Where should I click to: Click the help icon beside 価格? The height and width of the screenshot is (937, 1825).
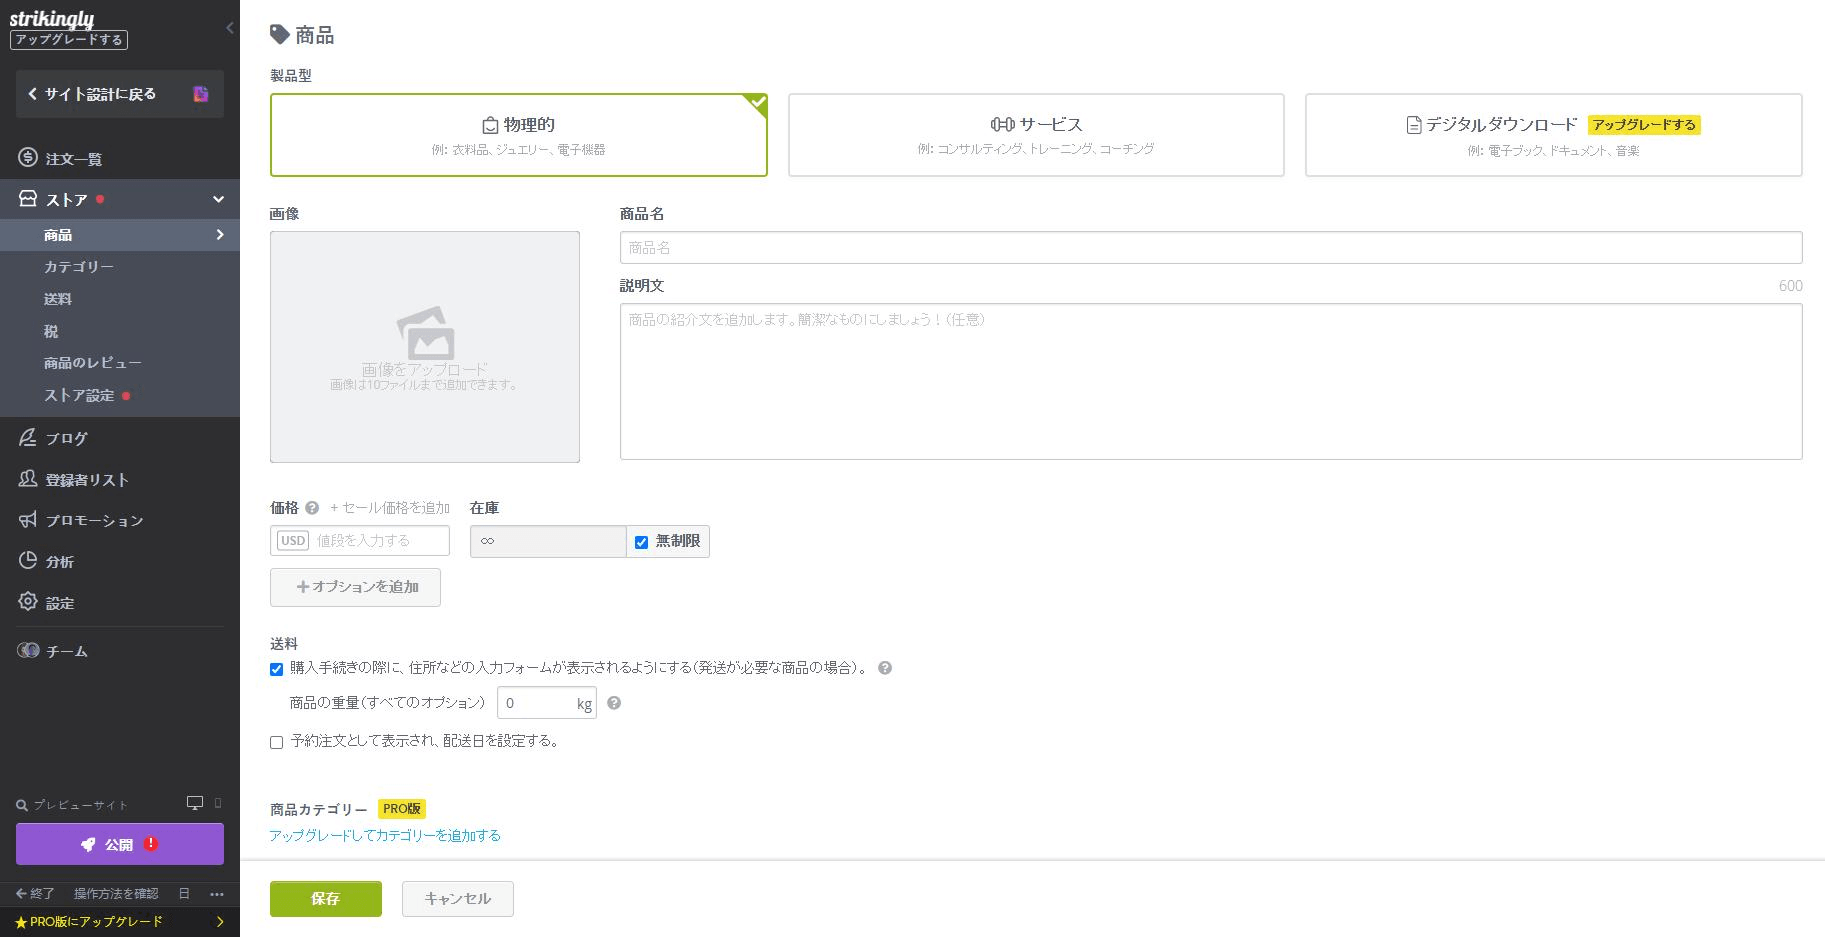click(x=312, y=508)
